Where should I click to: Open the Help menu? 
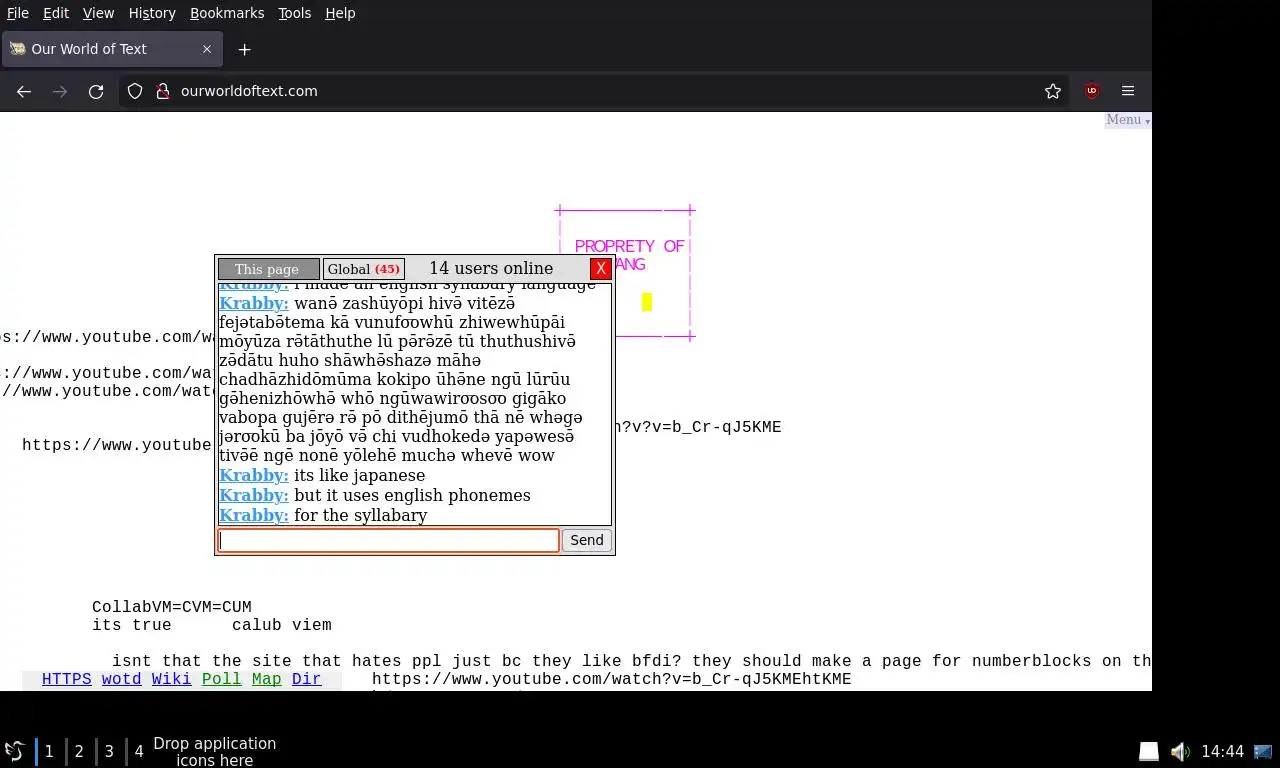pyautogui.click(x=340, y=13)
